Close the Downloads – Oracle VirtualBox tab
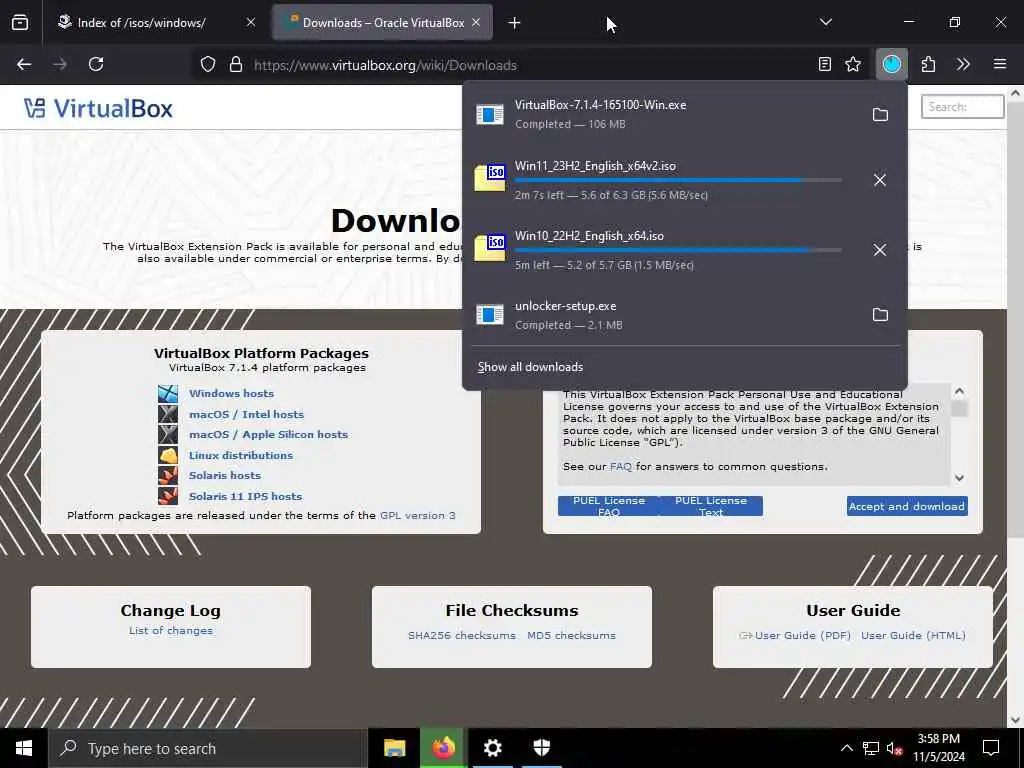 [x=476, y=23]
